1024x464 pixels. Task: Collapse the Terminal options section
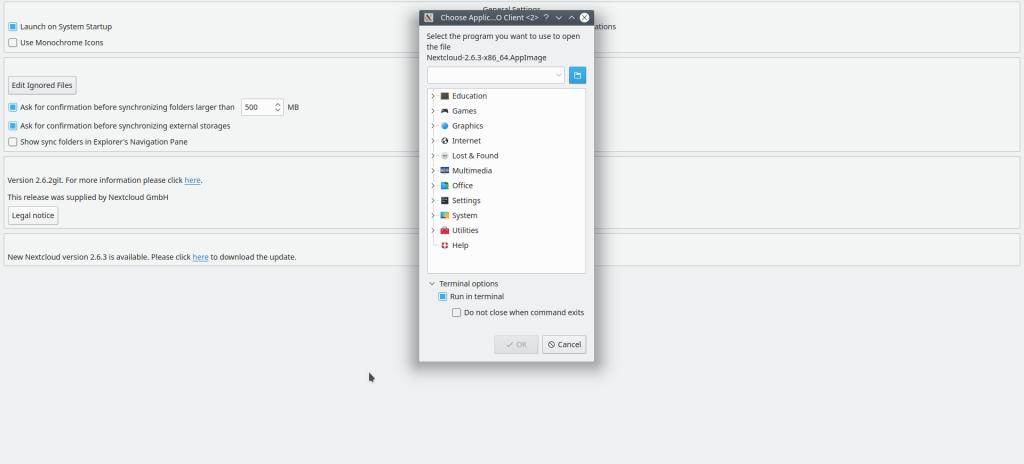pos(432,284)
